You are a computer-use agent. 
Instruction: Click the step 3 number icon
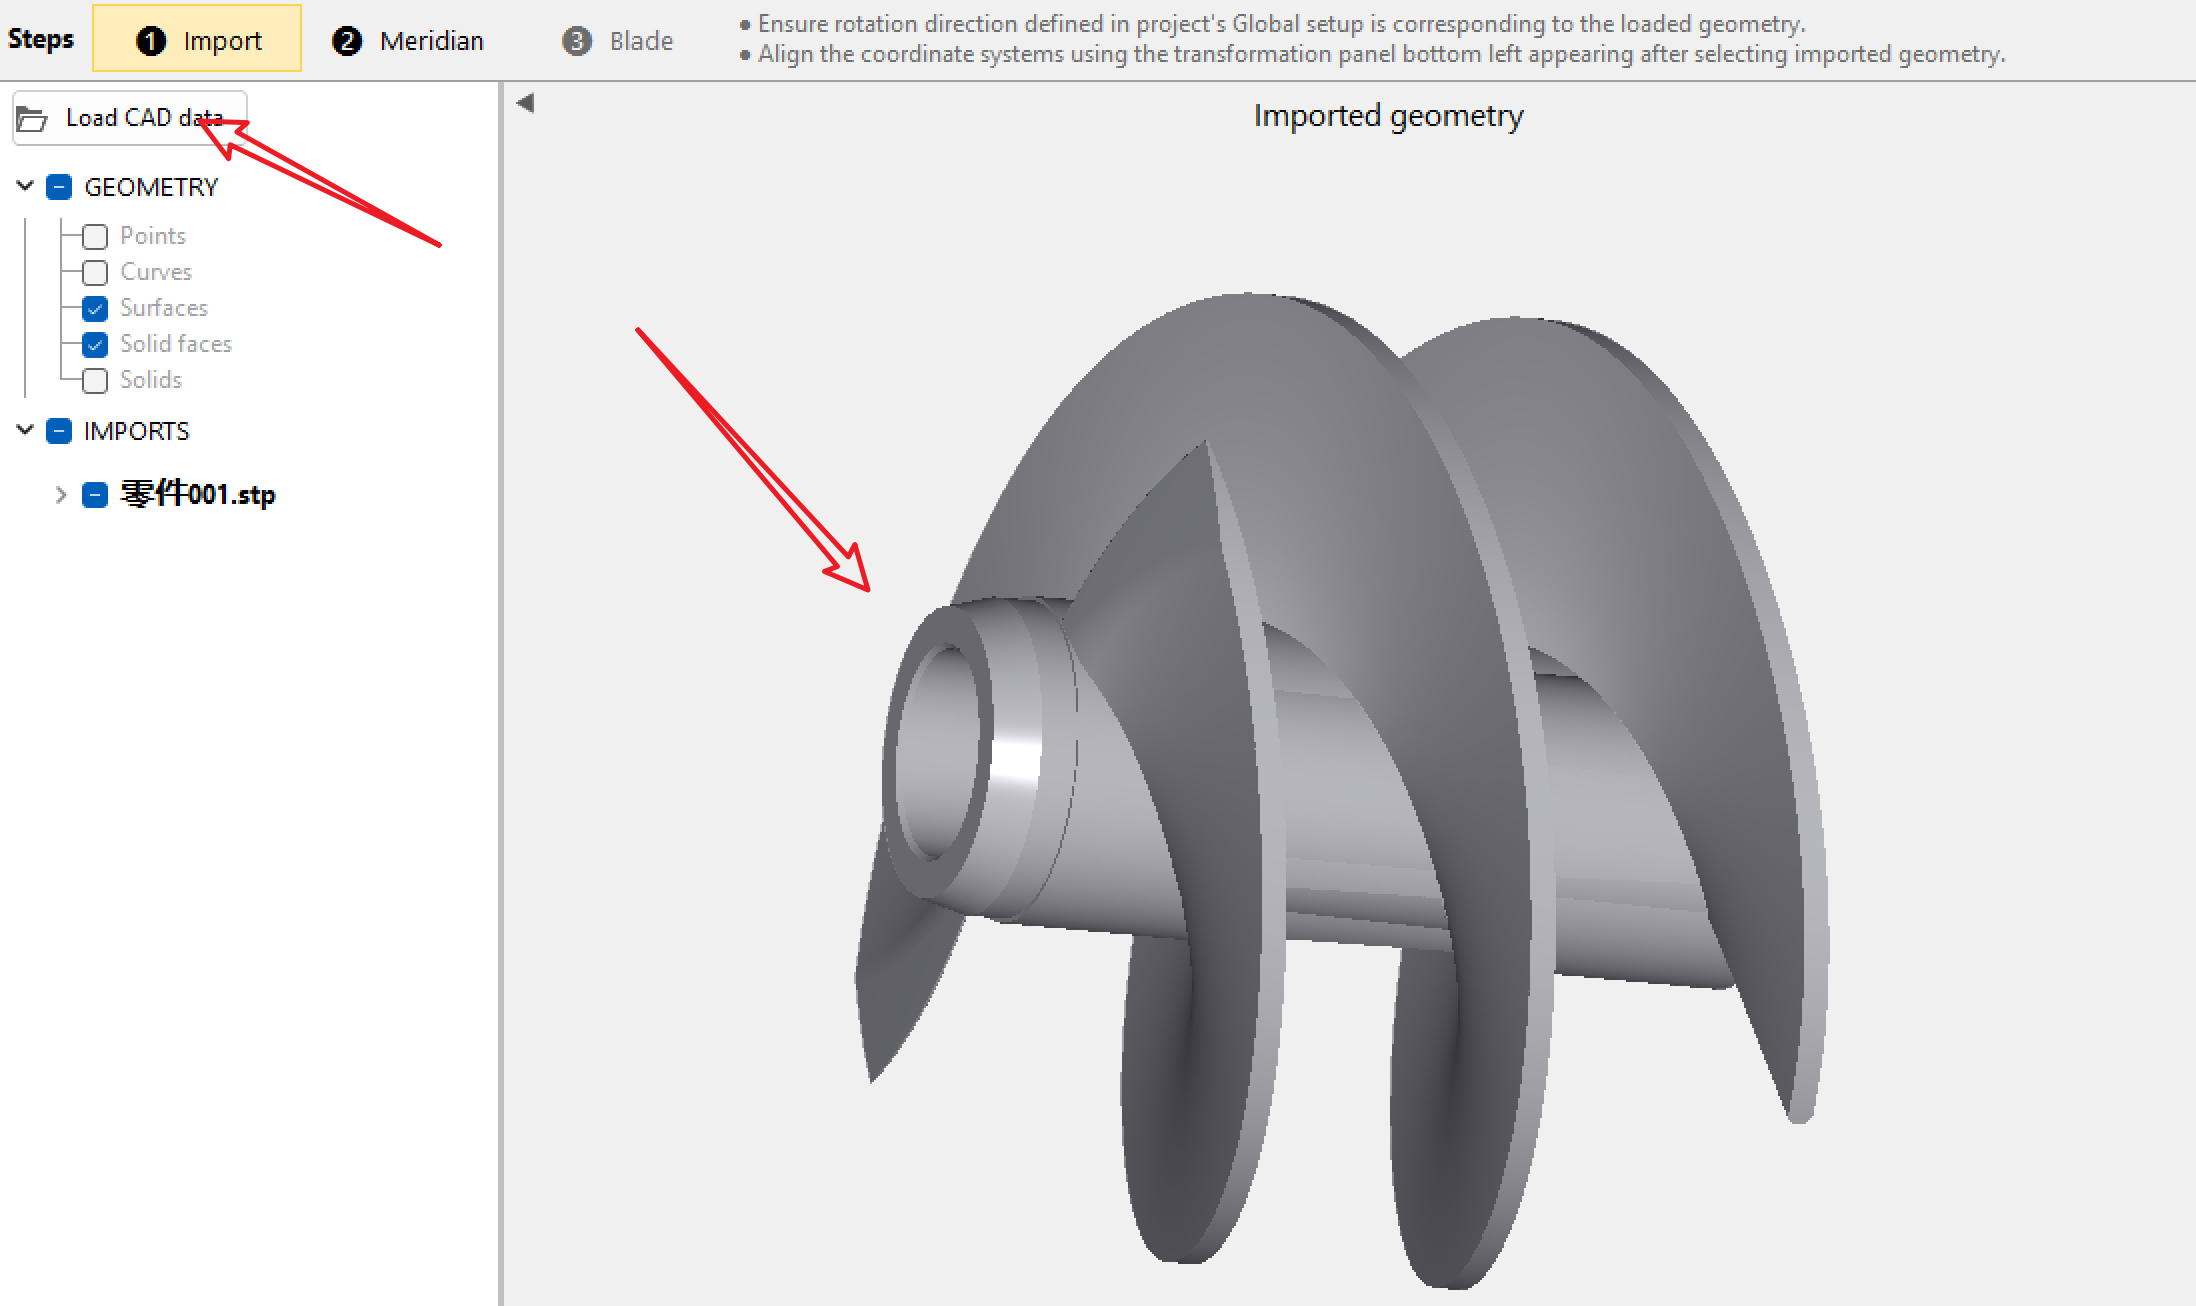point(577,41)
